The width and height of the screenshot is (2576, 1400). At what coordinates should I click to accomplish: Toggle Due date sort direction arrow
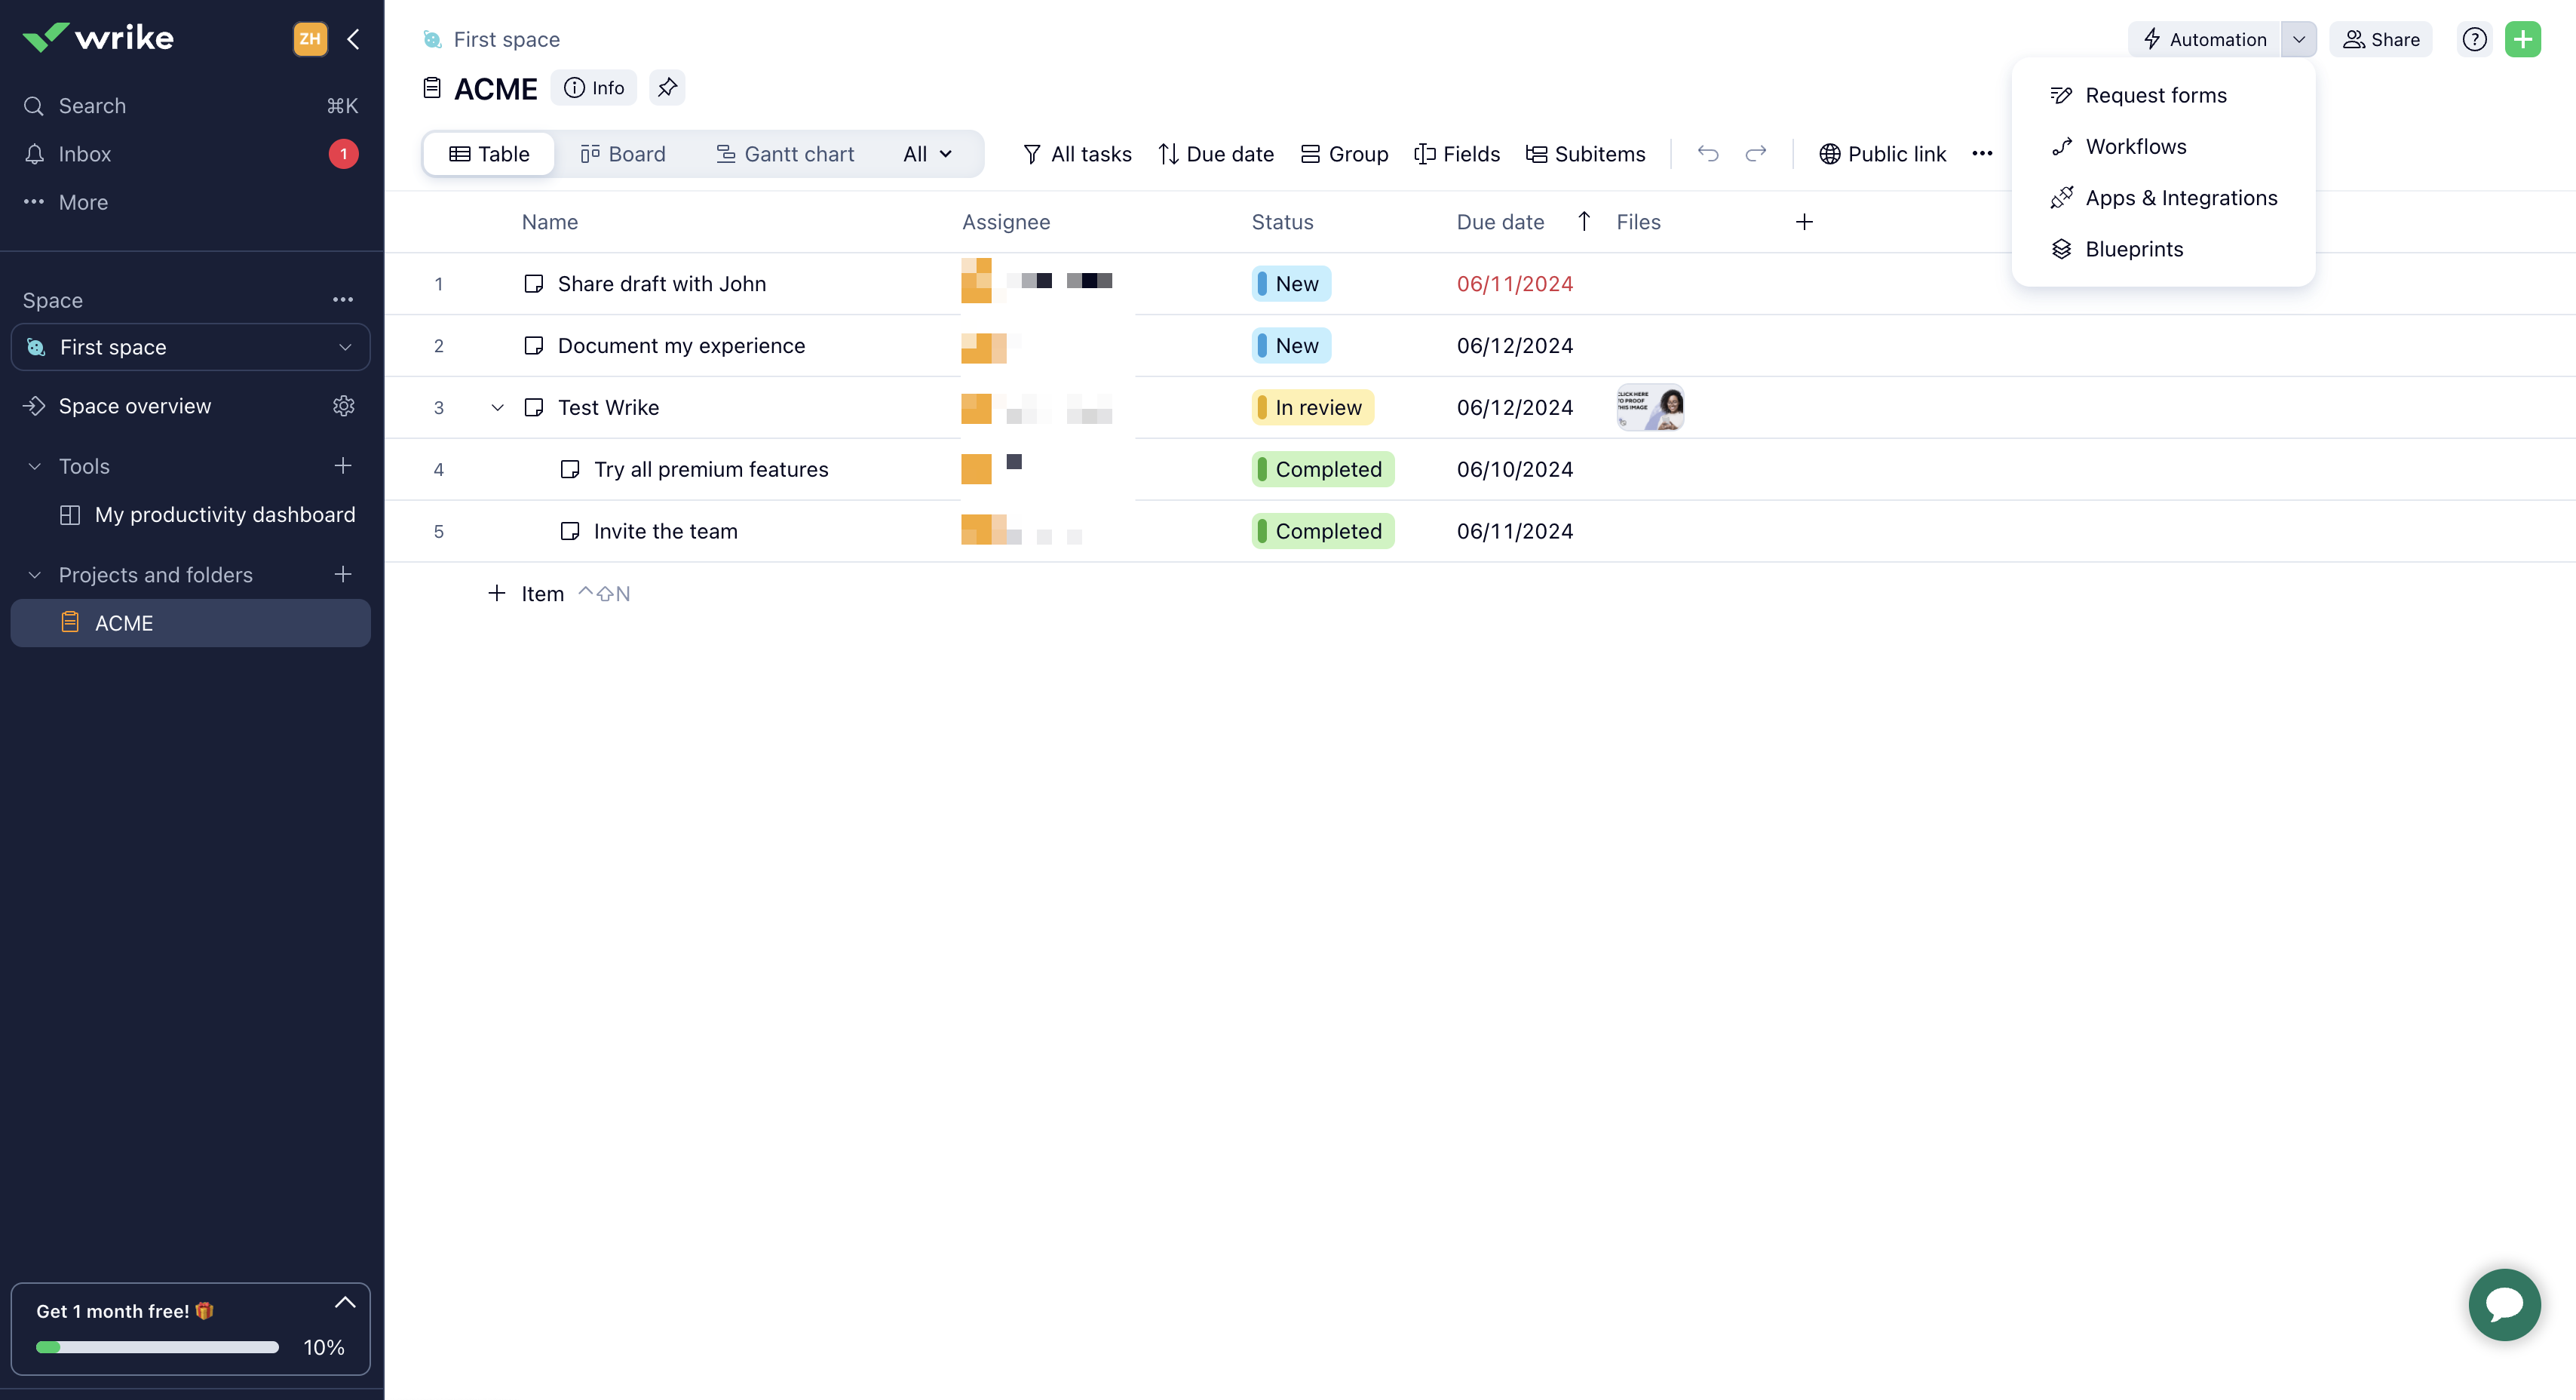click(x=1584, y=221)
